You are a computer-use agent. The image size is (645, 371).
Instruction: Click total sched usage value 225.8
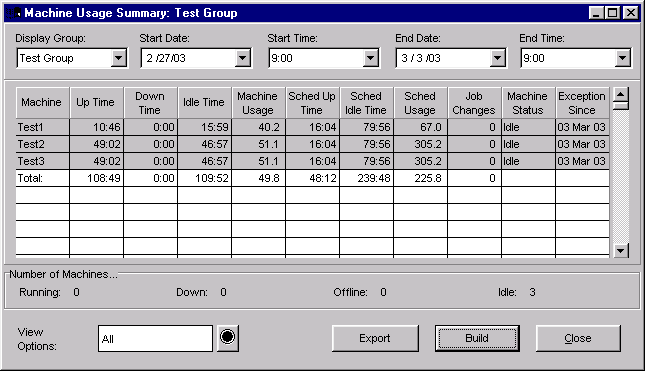428,179
